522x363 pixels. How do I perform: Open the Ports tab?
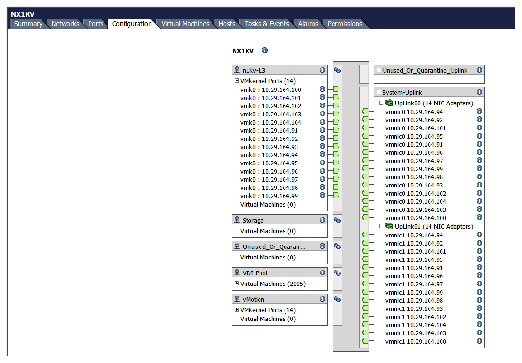96,24
